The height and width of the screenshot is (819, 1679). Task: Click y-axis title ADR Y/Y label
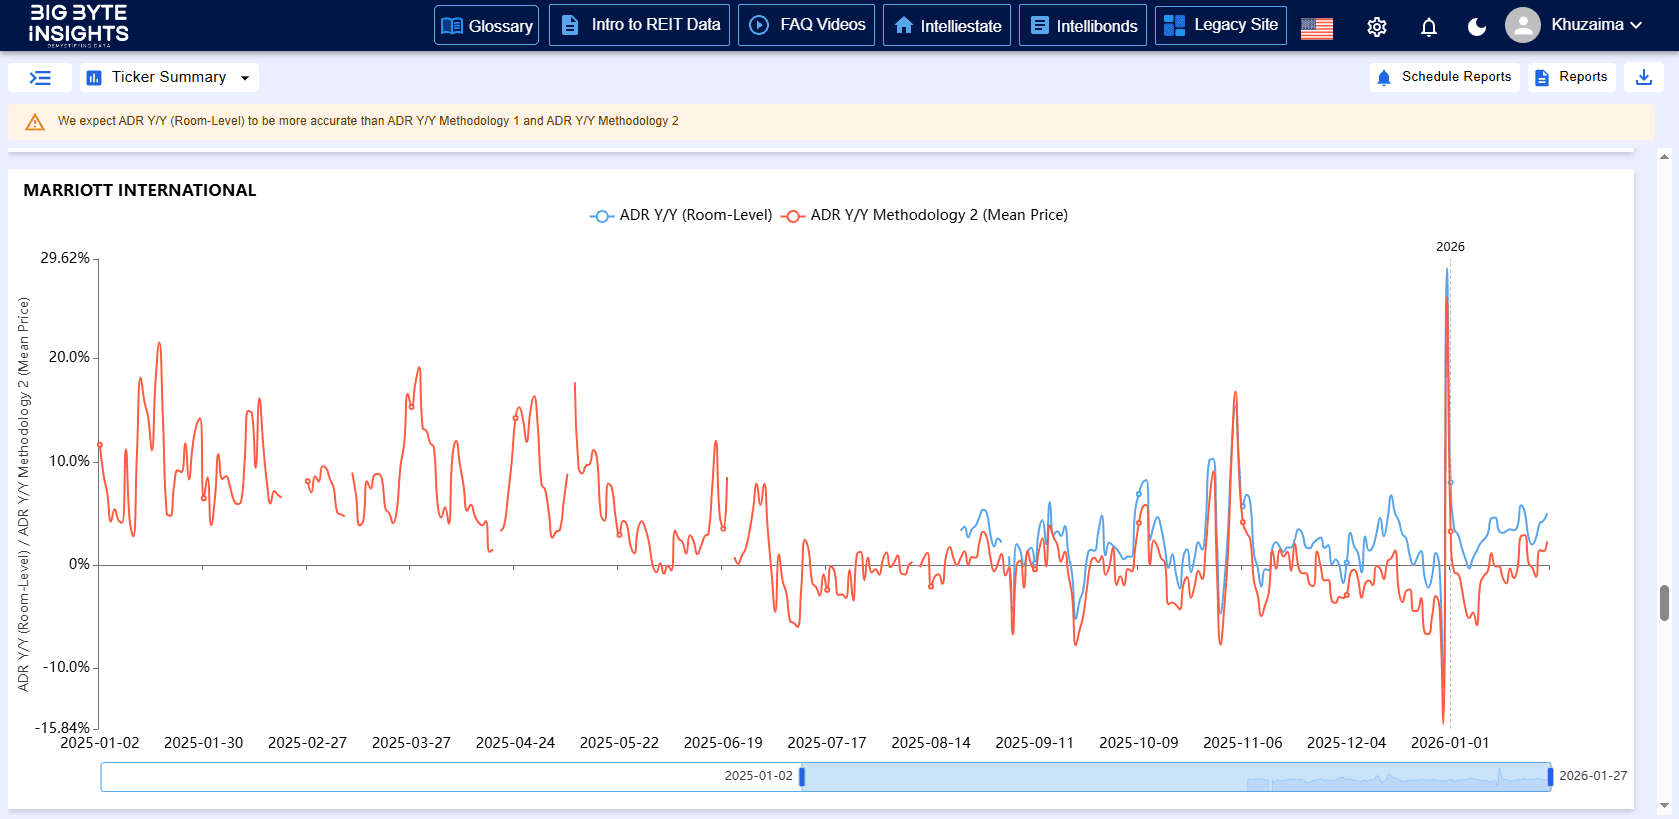coord(23,494)
